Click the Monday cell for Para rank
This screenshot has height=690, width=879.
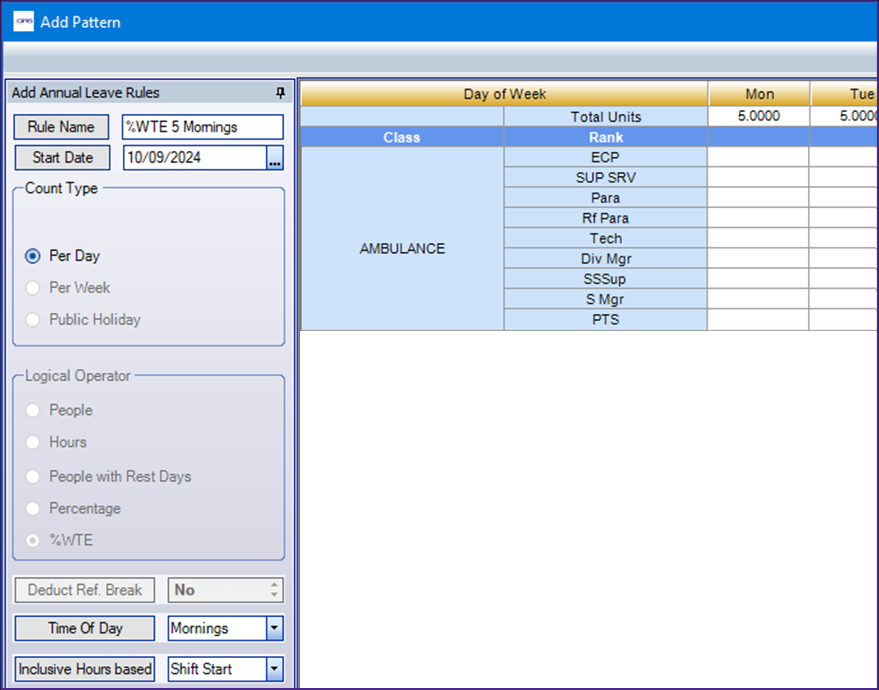[x=759, y=198]
